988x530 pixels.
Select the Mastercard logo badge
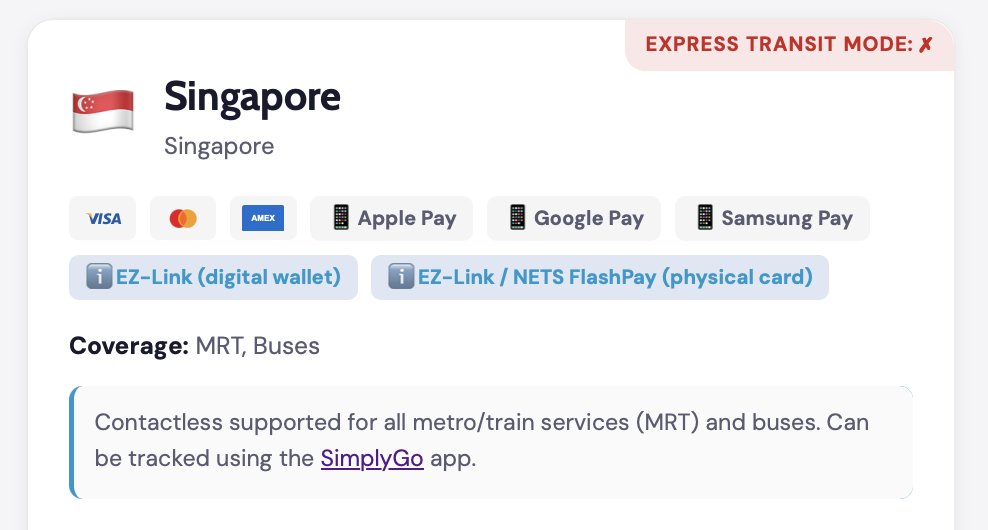[x=183, y=218]
